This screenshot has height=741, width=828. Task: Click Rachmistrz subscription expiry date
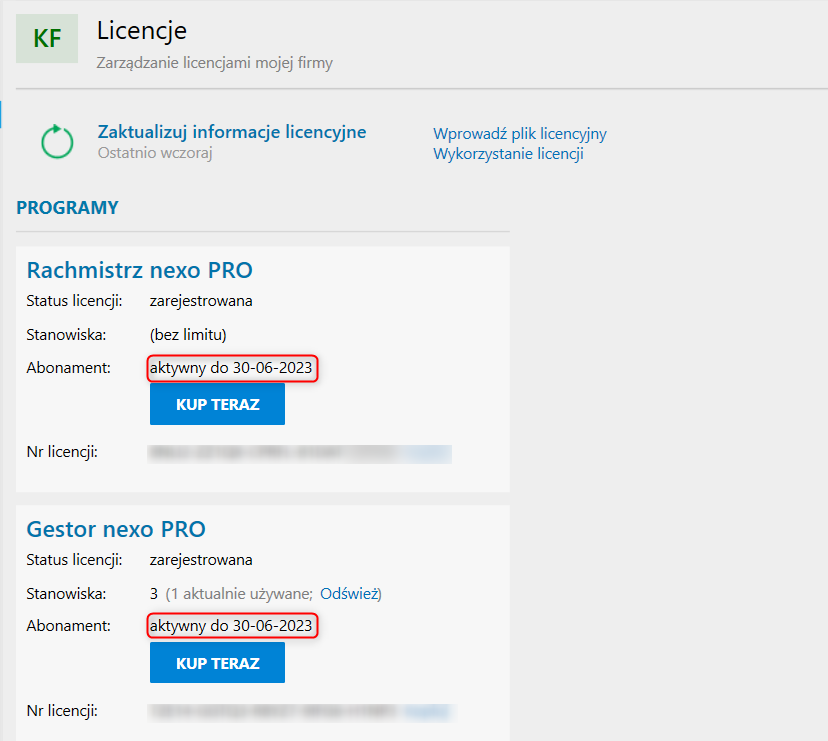[231, 368]
